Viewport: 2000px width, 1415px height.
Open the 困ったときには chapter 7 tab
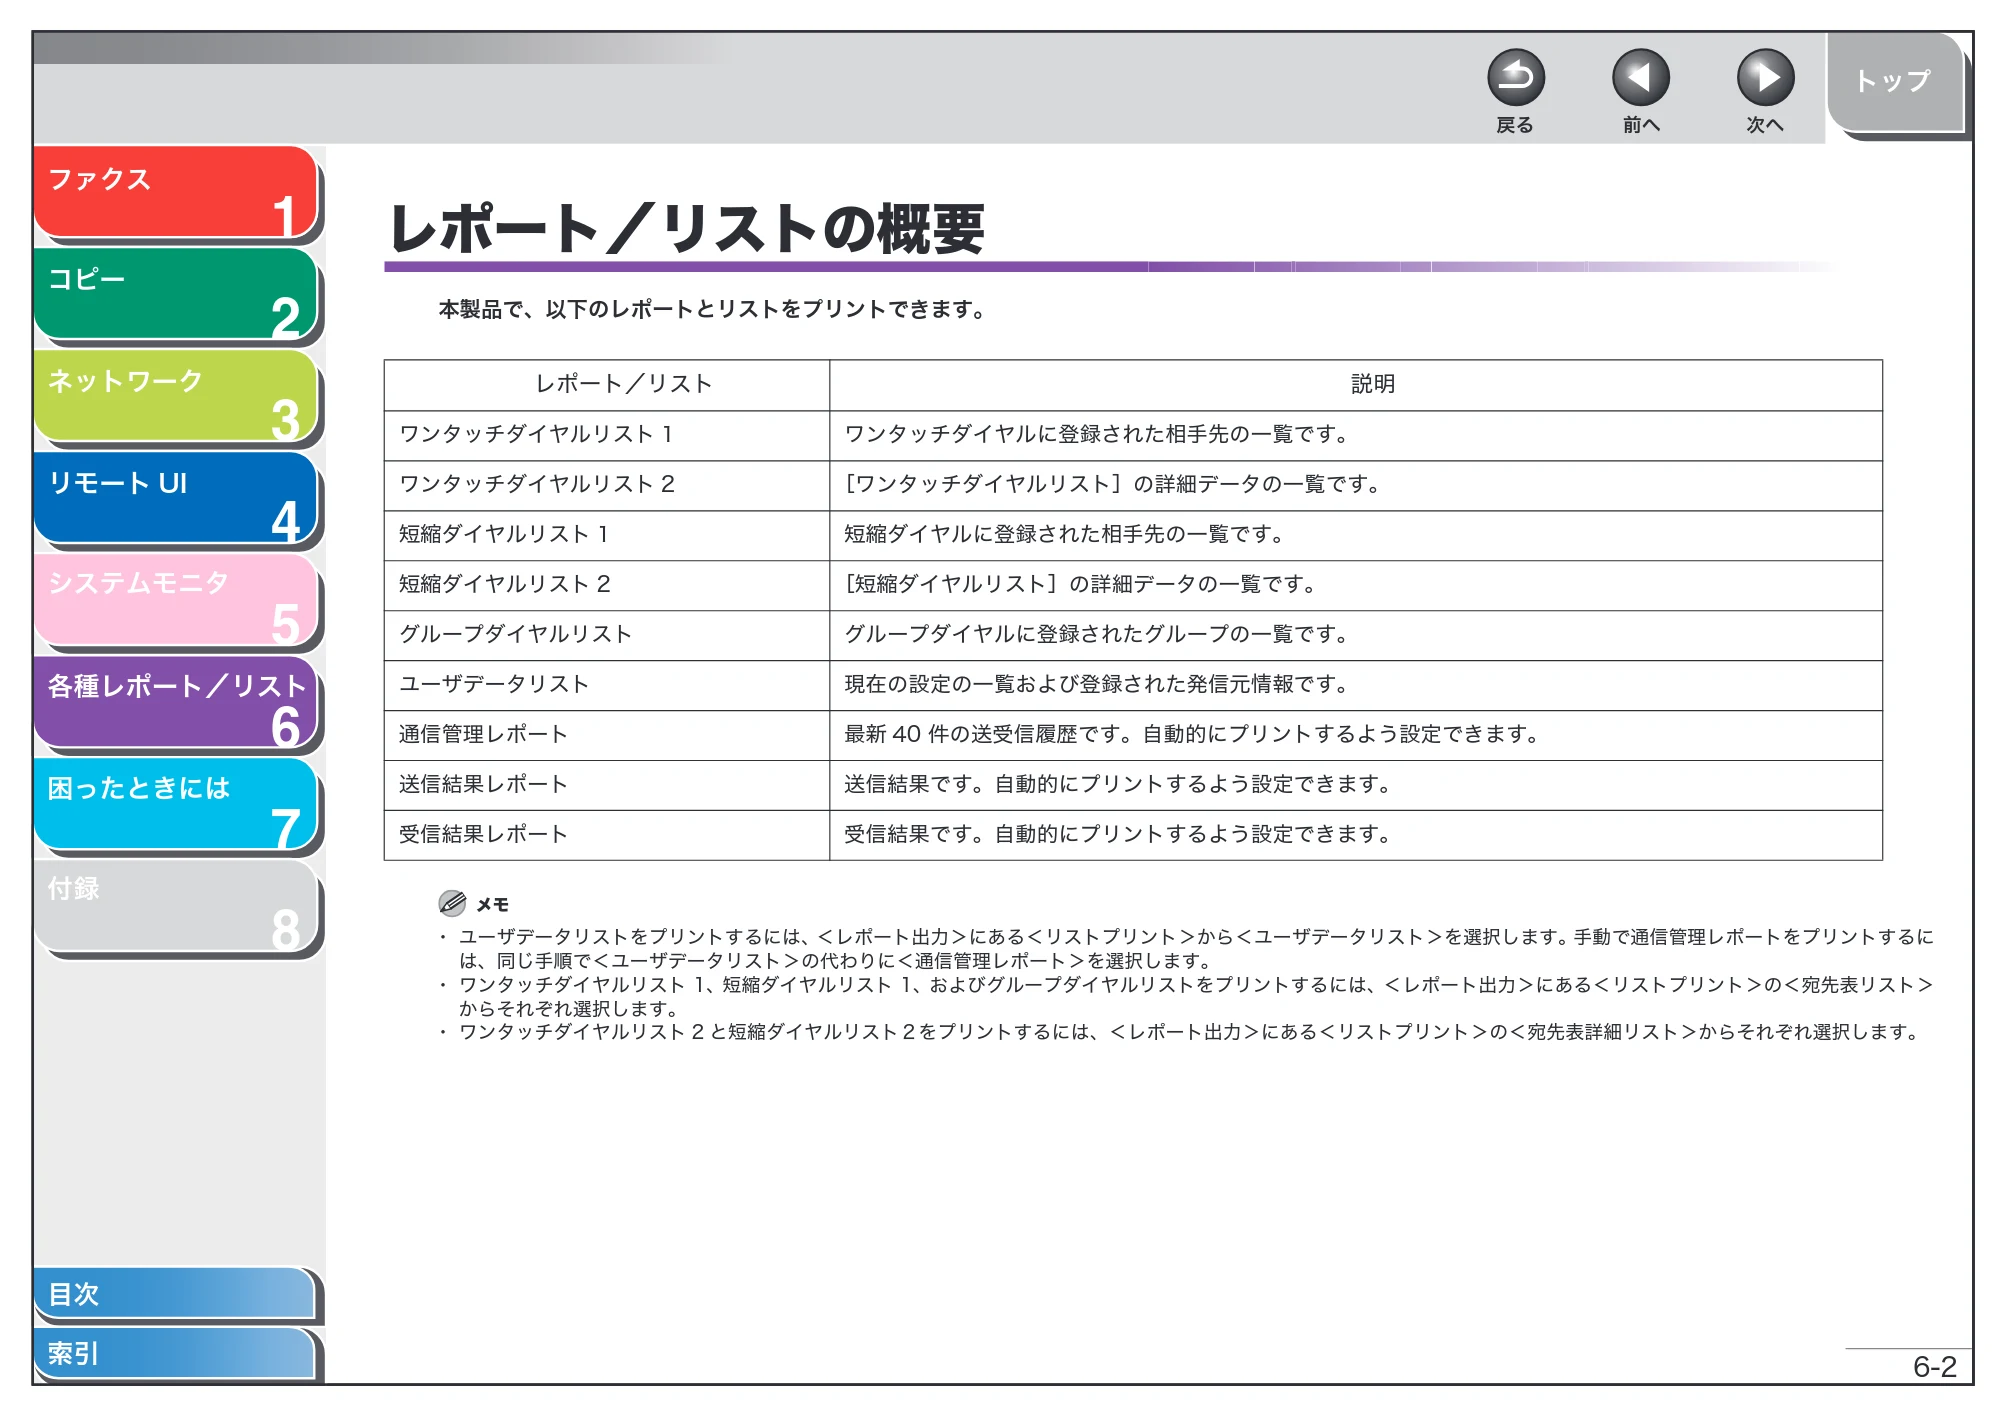176,804
